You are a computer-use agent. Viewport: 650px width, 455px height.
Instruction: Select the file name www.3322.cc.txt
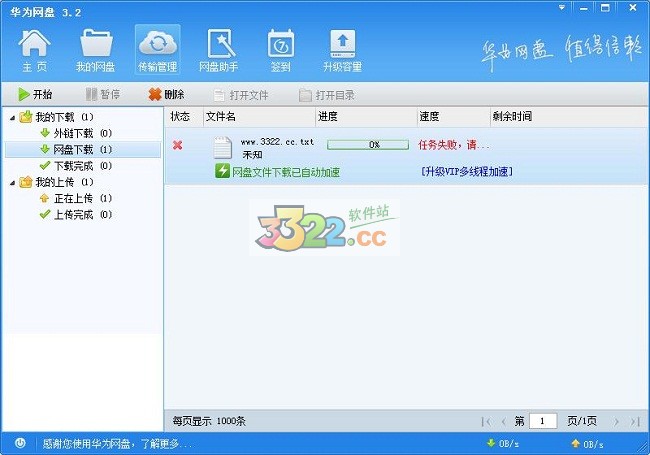(x=277, y=142)
